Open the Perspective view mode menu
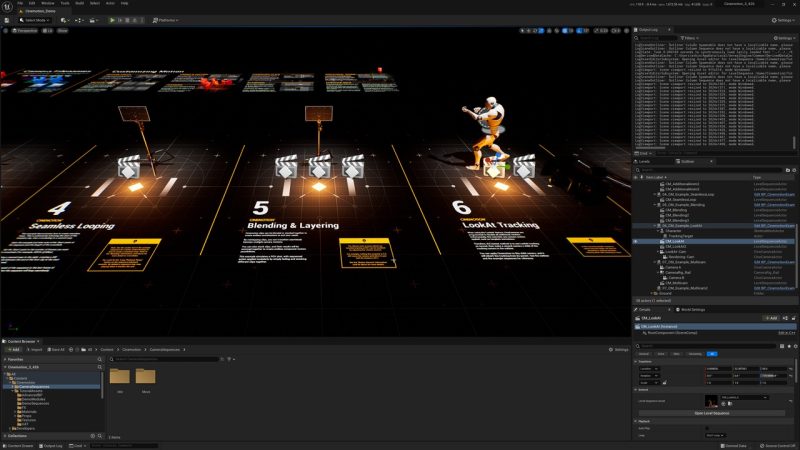The image size is (800, 450). click(25, 31)
